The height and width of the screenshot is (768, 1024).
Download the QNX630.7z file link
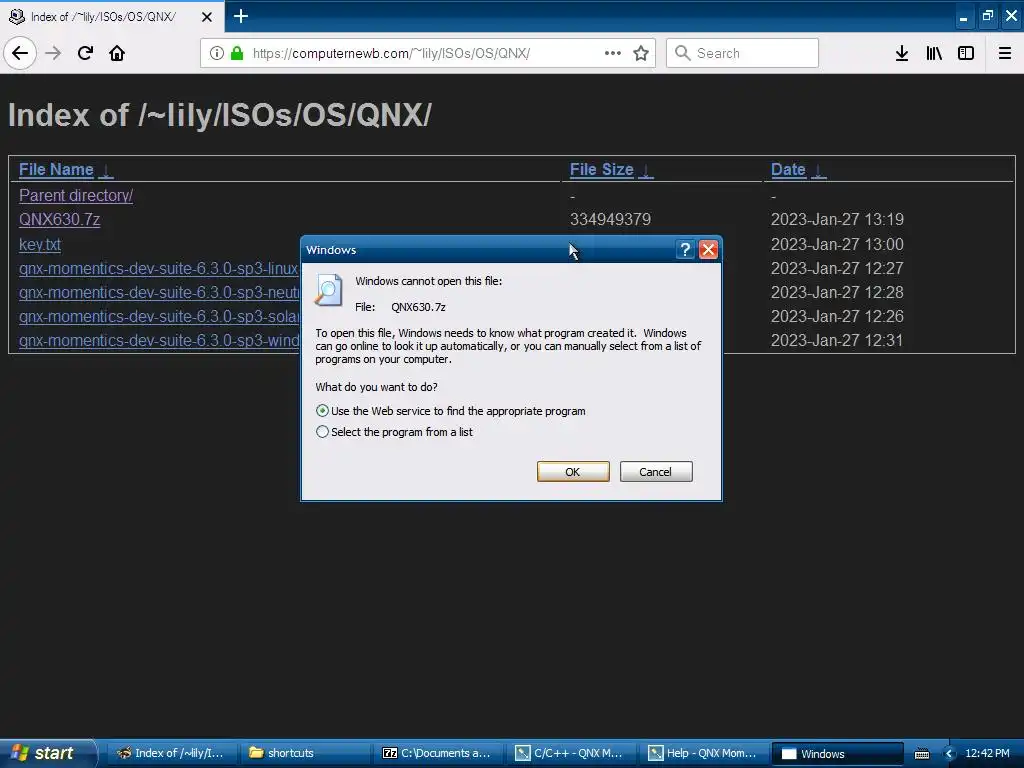click(59, 219)
